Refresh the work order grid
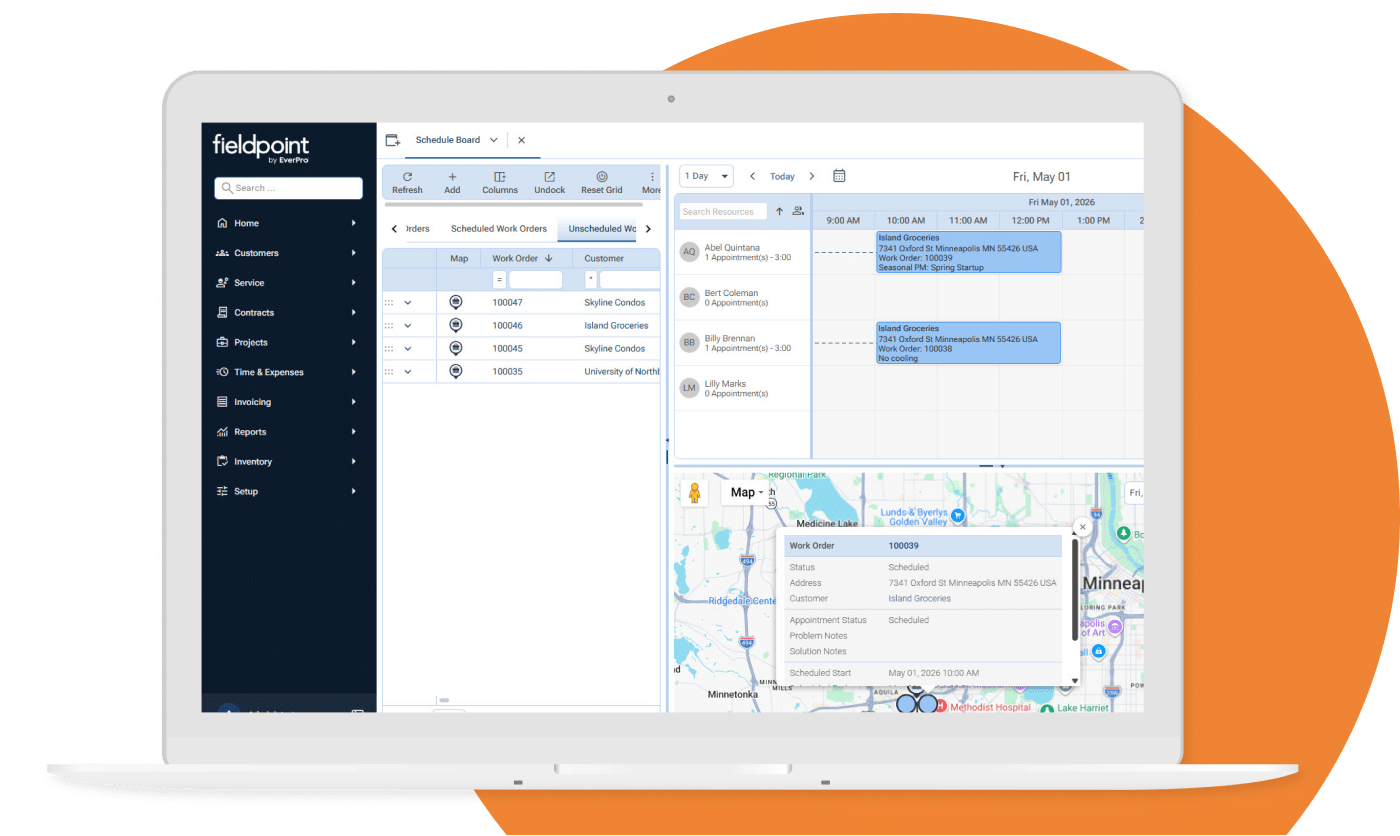 [x=407, y=183]
